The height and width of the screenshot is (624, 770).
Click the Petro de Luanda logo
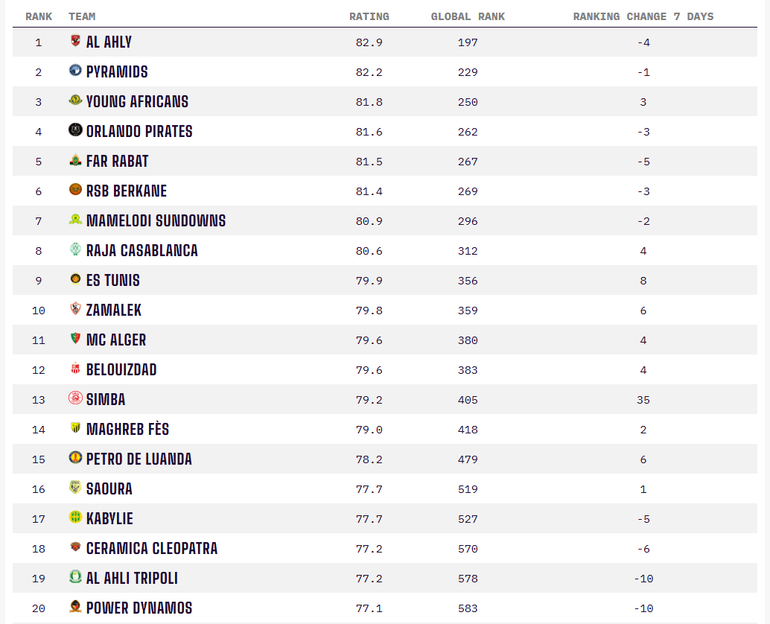point(75,458)
